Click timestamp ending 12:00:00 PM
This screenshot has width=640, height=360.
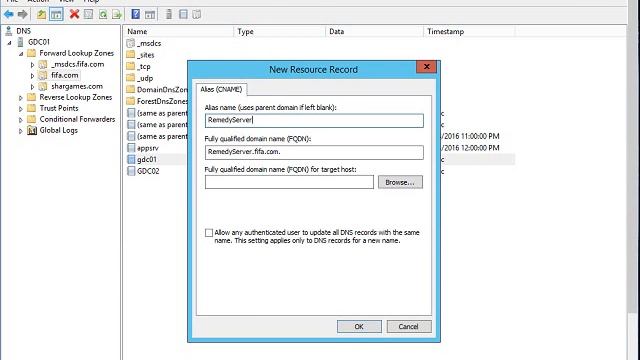470,148
